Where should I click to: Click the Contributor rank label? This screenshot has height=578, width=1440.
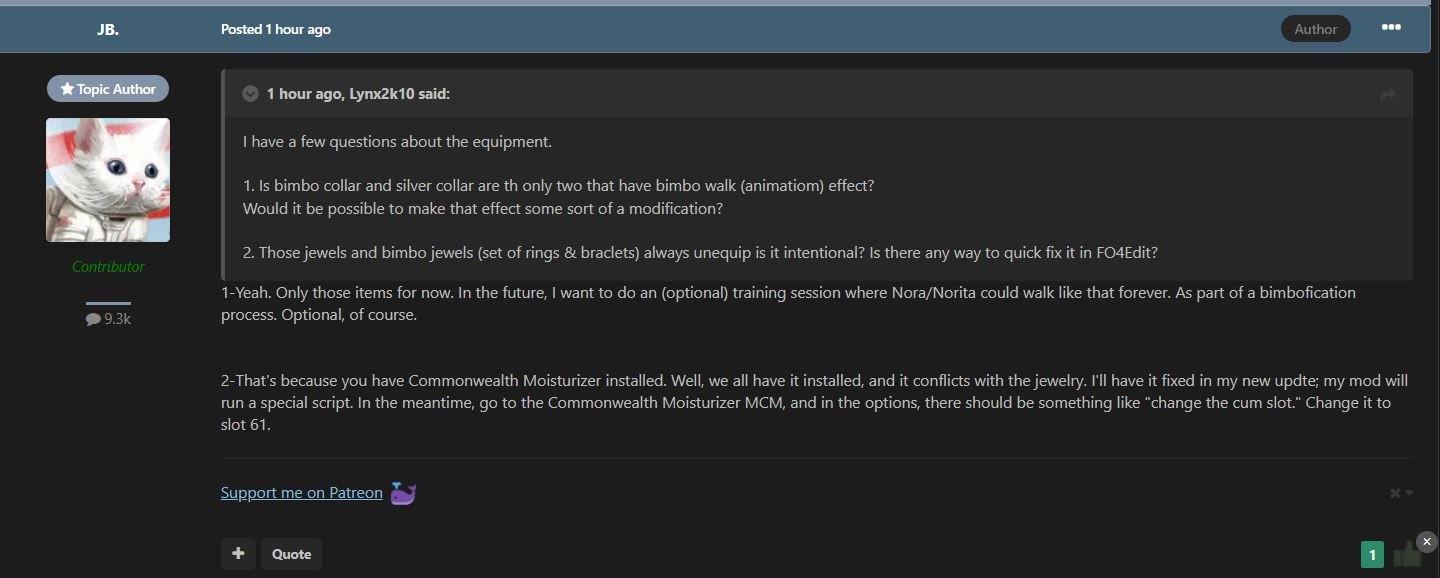click(x=108, y=267)
